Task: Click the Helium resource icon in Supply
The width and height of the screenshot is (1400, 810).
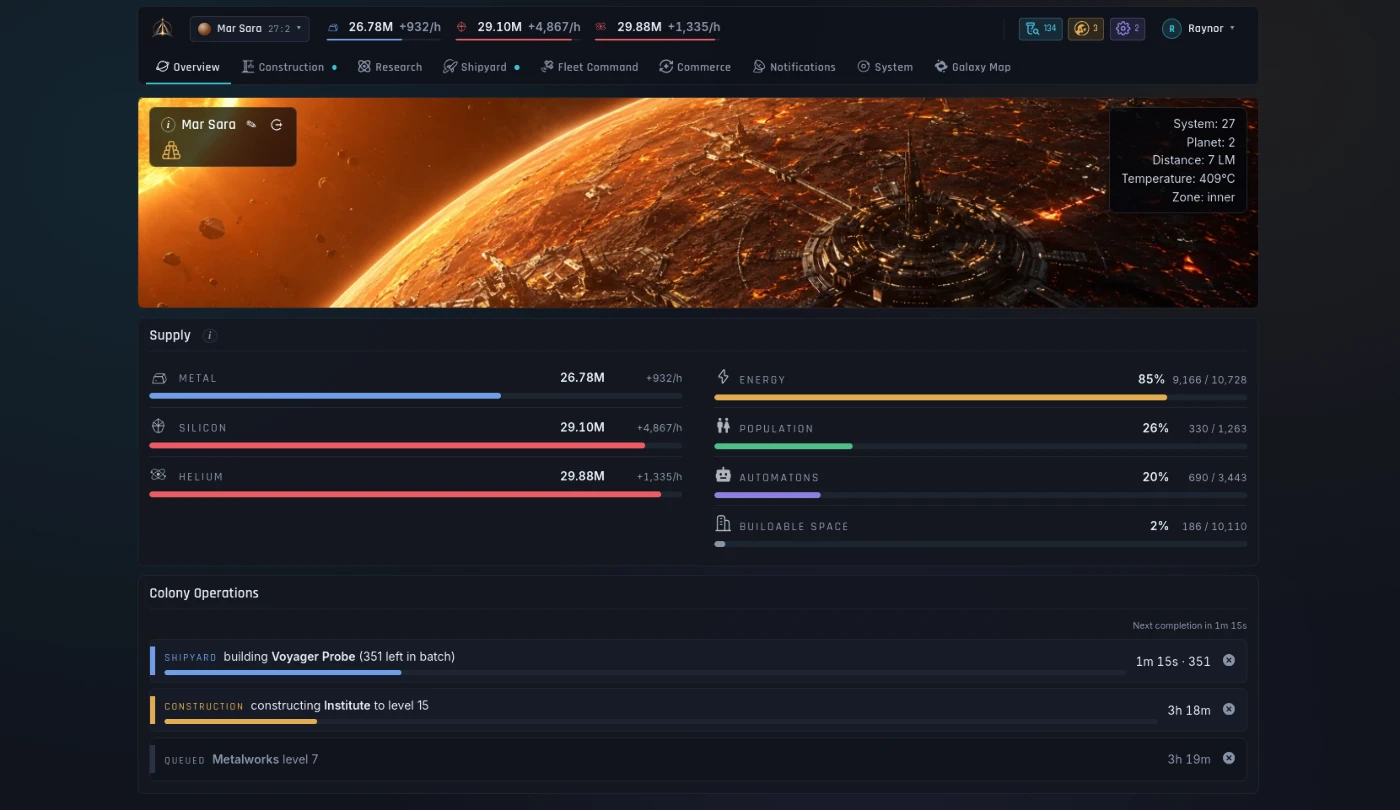Action: click(x=158, y=476)
